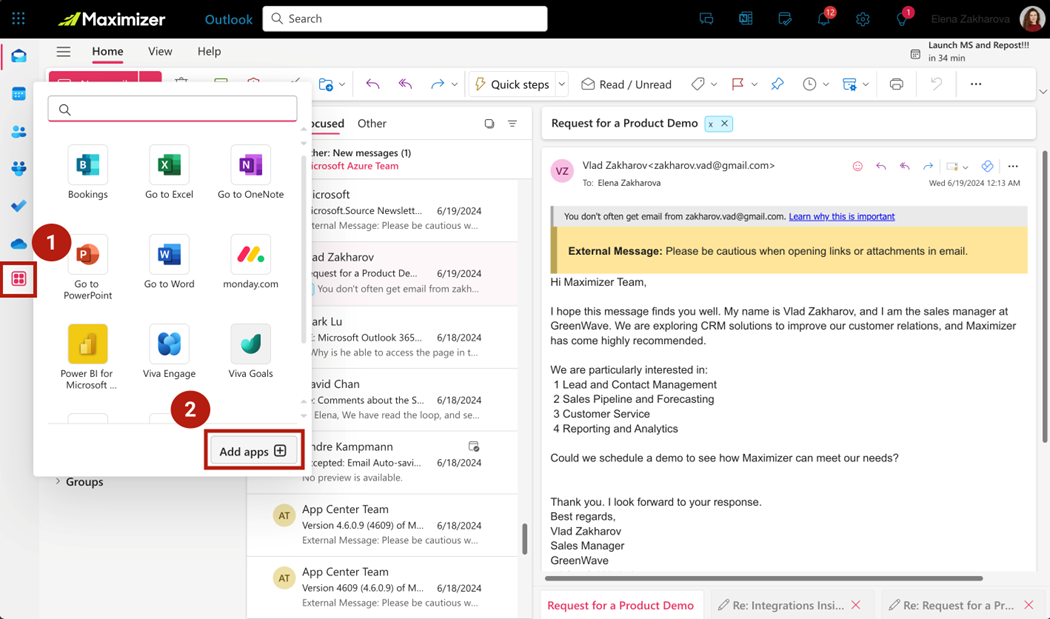Viewport: 1050px width, 619px height.
Task: Open Elena Zakharova profile picture
Action: click(x=1032, y=19)
